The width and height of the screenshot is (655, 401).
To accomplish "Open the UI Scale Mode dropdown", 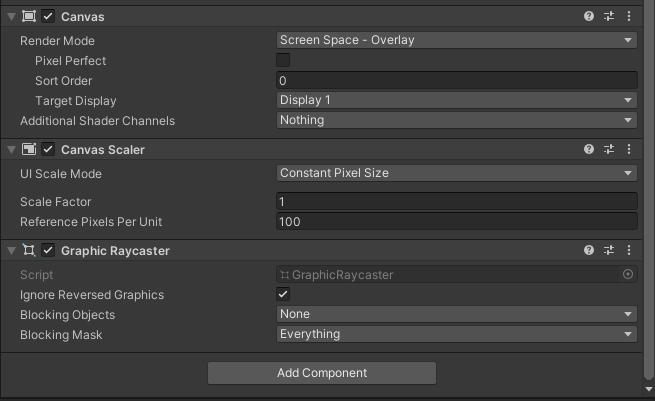I will point(456,173).
